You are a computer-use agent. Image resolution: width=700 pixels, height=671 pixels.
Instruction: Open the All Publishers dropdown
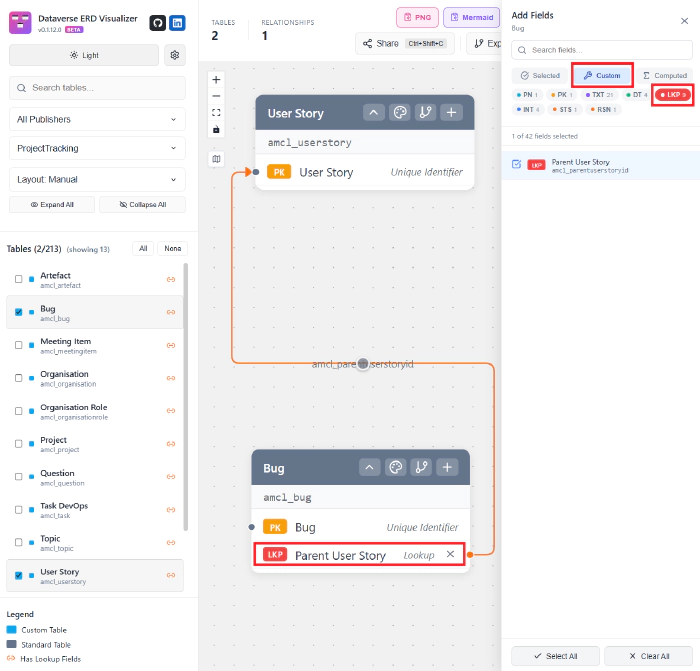point(96,119)
